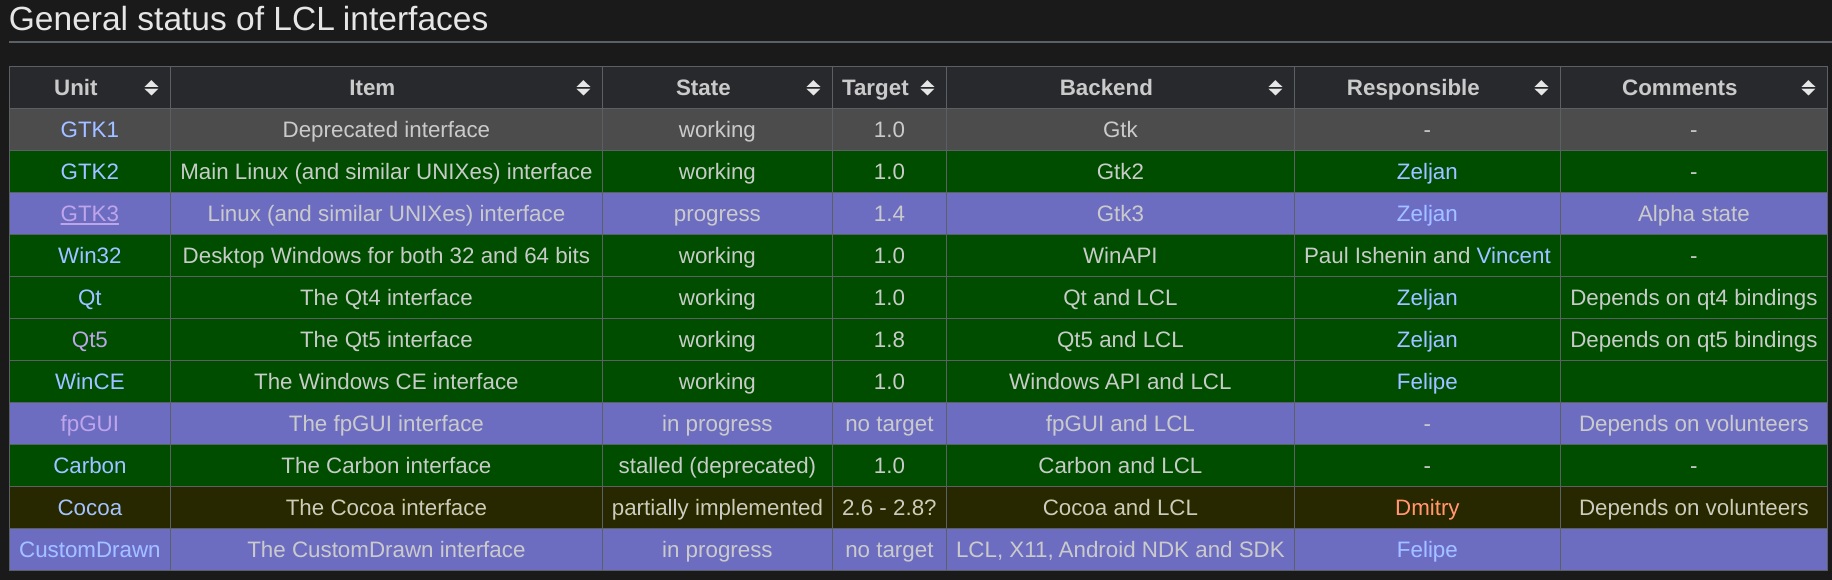Image resolution: width=1832 pixels, height=580 pixels.
Task: Sort by State using its arrow icon
Action: tap(813, 88)
